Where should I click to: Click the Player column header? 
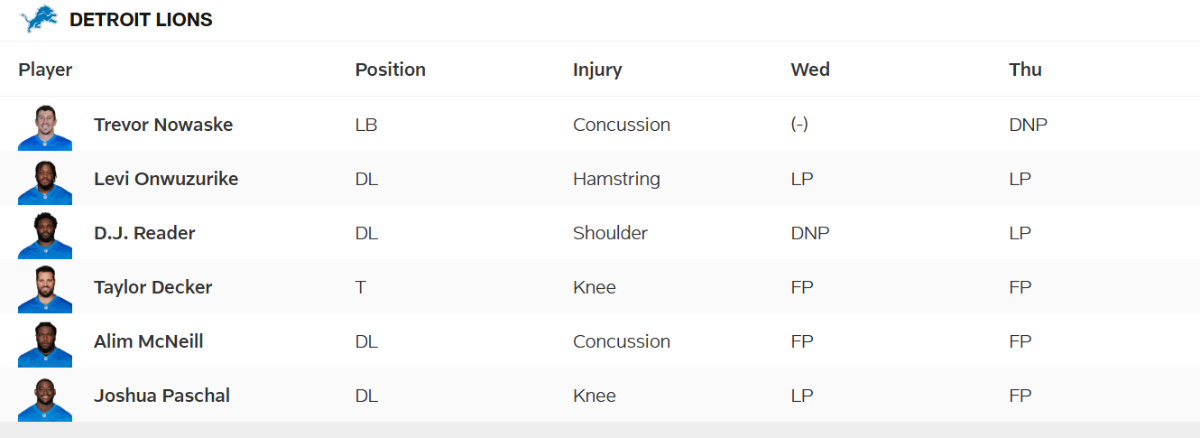coord(45,70)
